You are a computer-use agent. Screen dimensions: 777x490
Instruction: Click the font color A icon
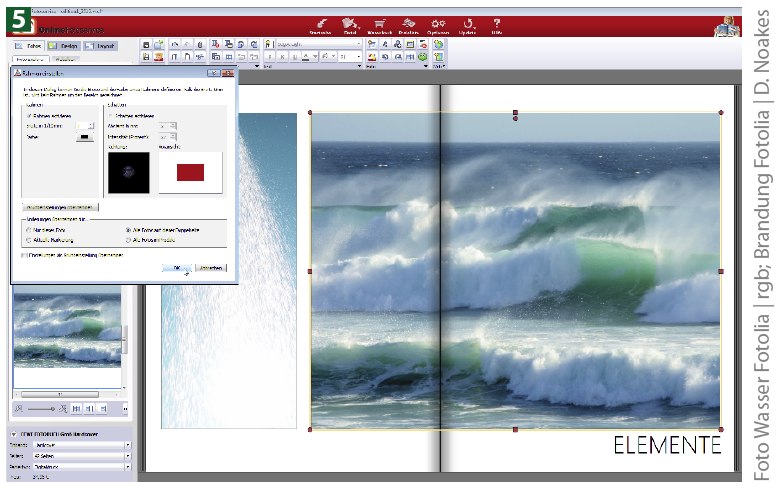pos(305,56)
